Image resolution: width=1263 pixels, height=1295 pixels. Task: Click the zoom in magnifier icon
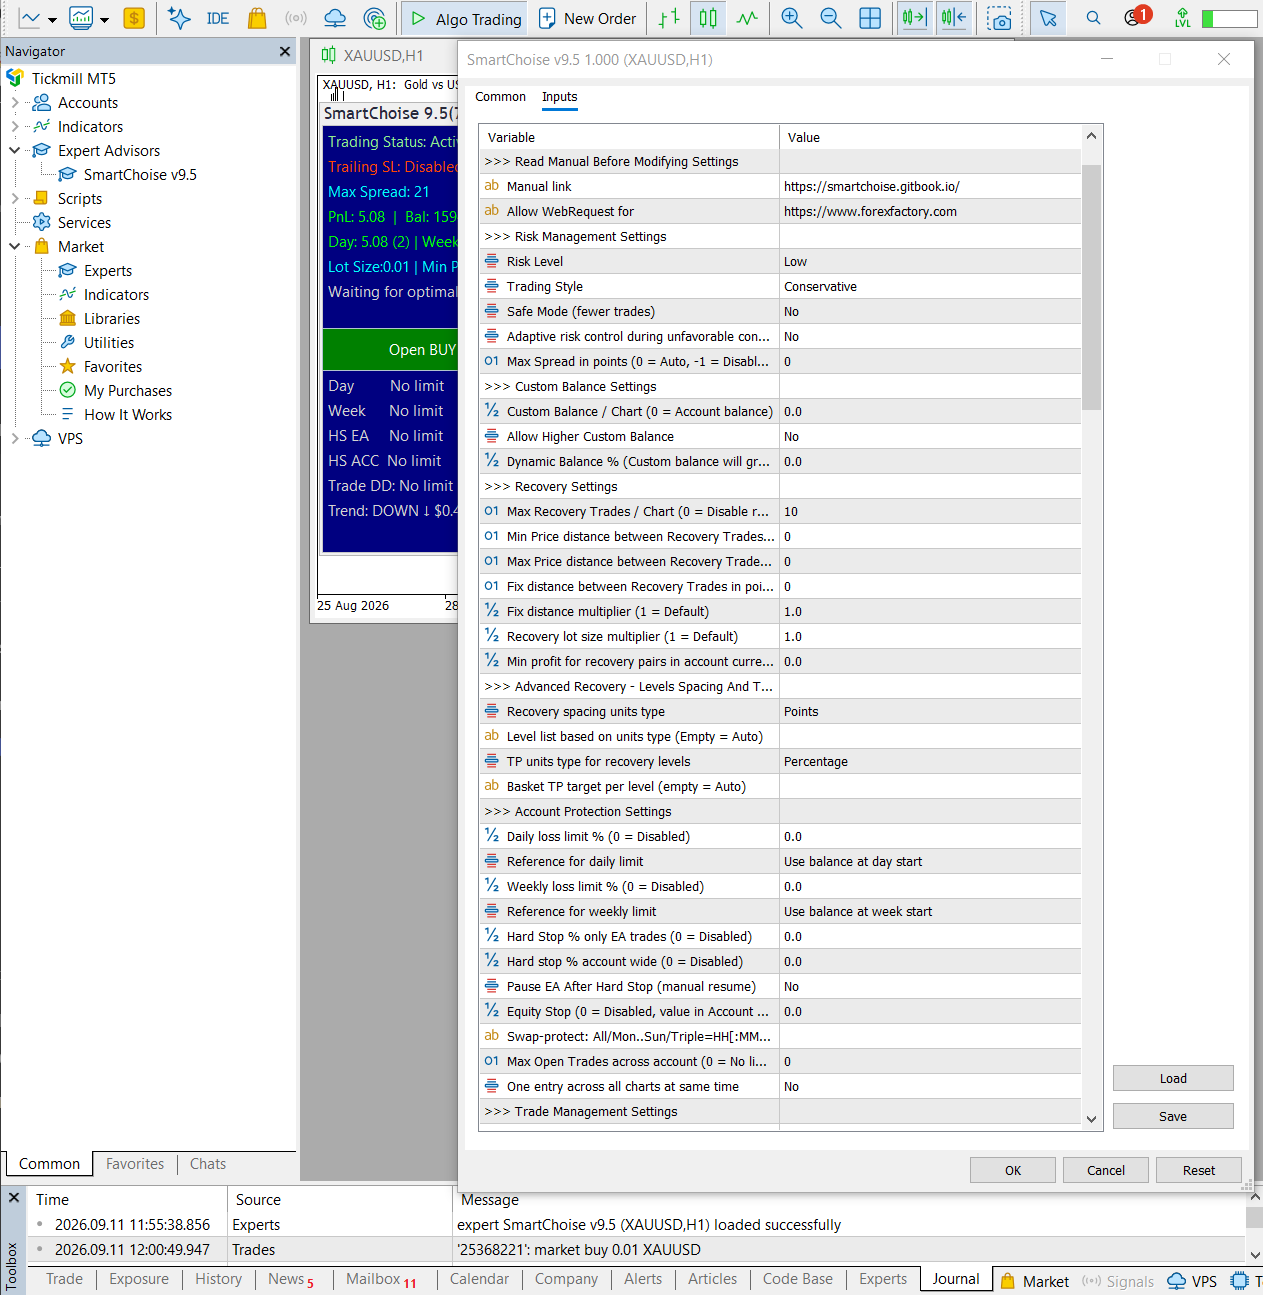point(792,18)
